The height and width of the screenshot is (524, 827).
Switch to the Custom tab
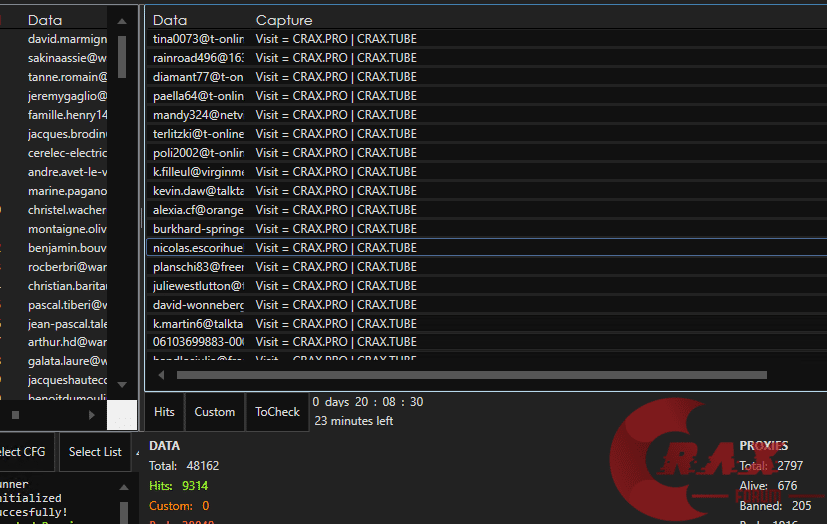pos(215,412)
